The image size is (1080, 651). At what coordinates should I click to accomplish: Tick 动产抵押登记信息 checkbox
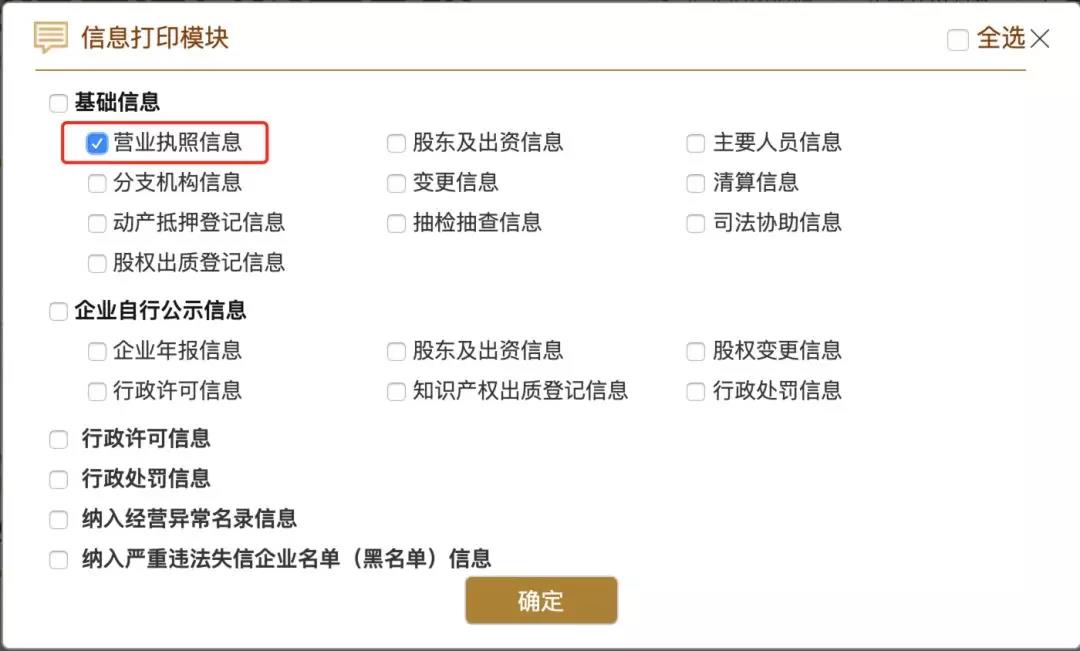(x=97, y=223)
